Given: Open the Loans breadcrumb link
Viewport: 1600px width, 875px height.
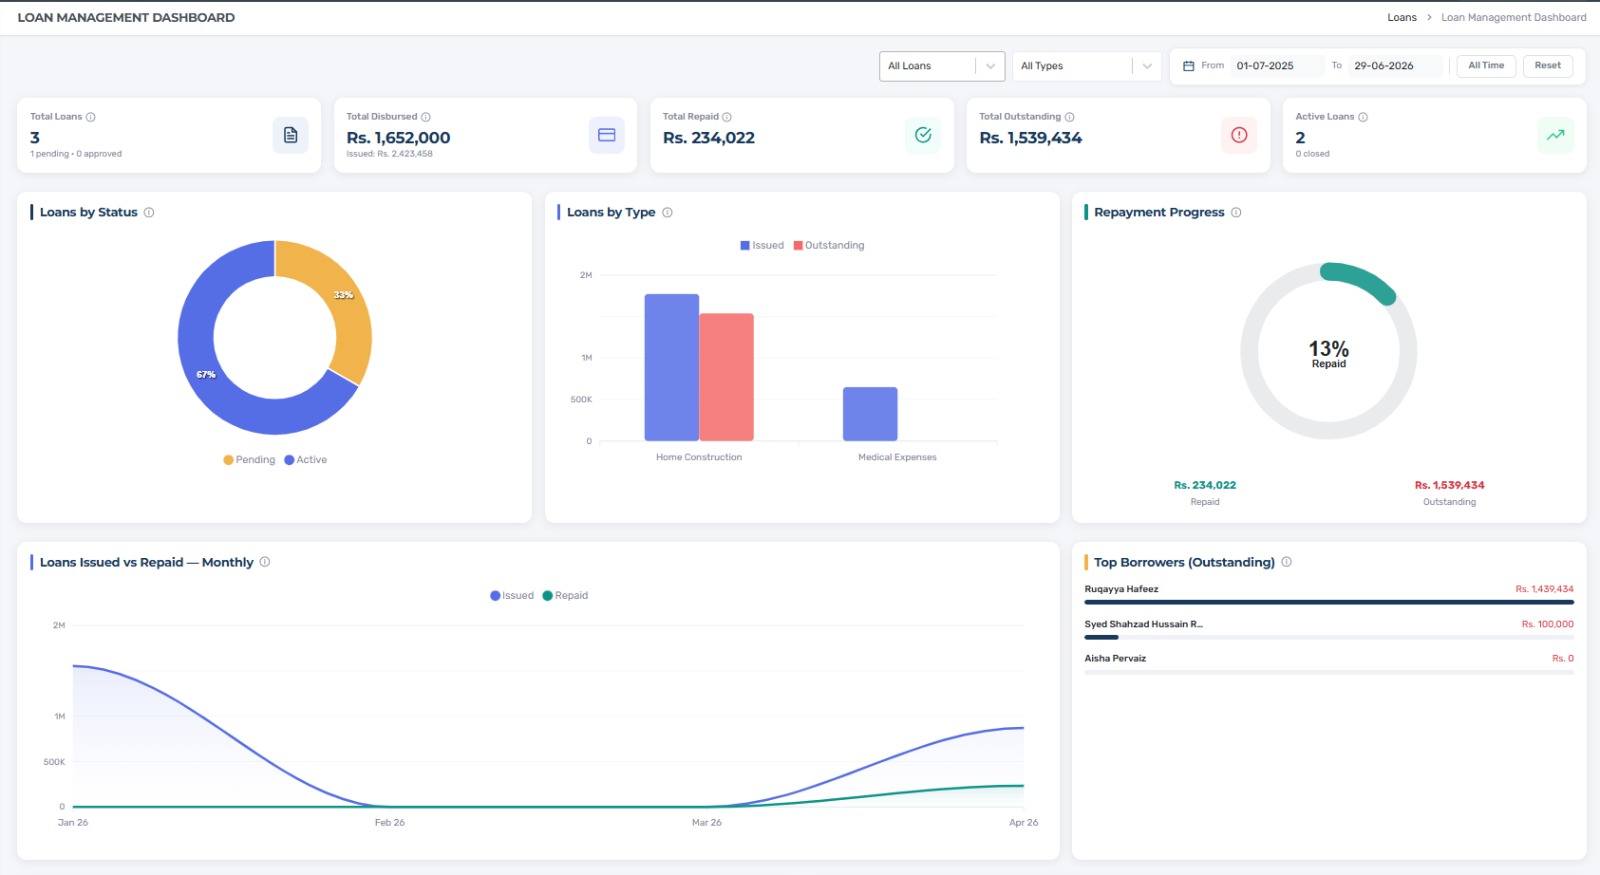Looking at the screenshot, I should (1402, 17).
